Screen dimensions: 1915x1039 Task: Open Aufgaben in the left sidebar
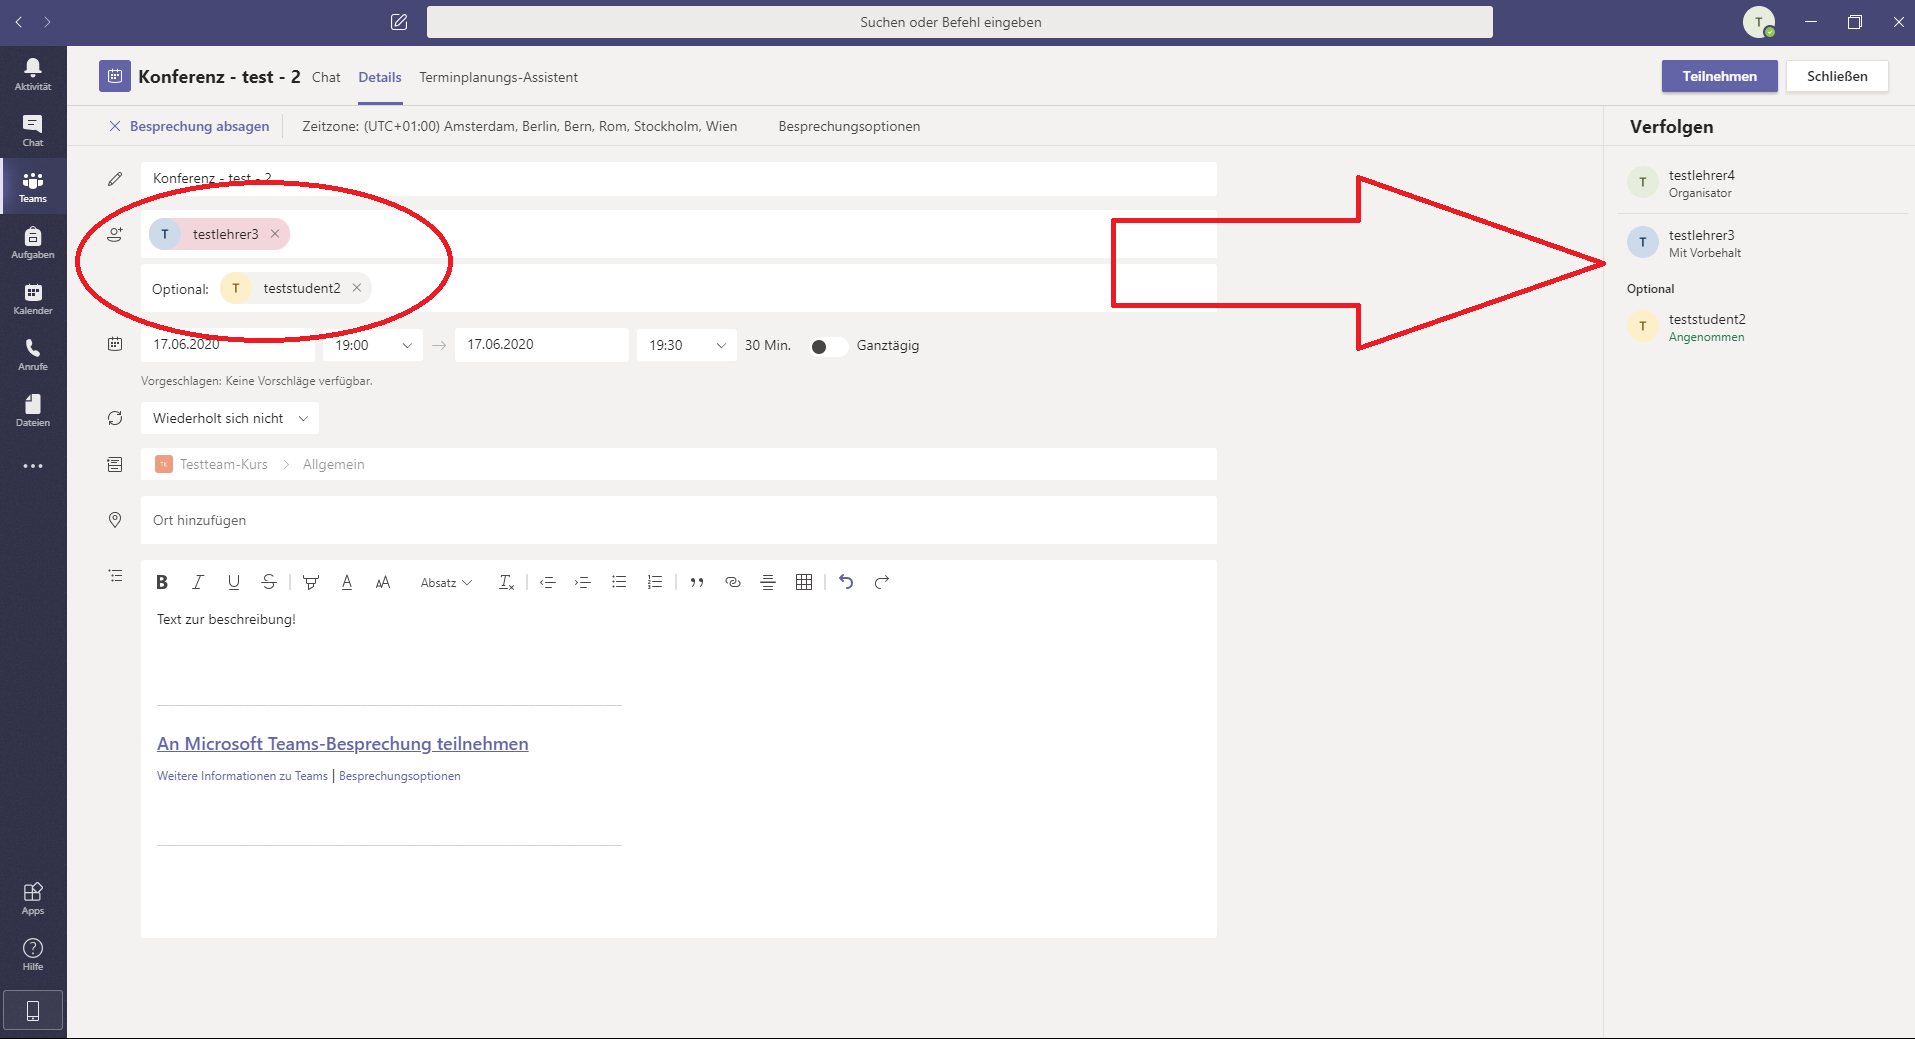pos(33,242)
